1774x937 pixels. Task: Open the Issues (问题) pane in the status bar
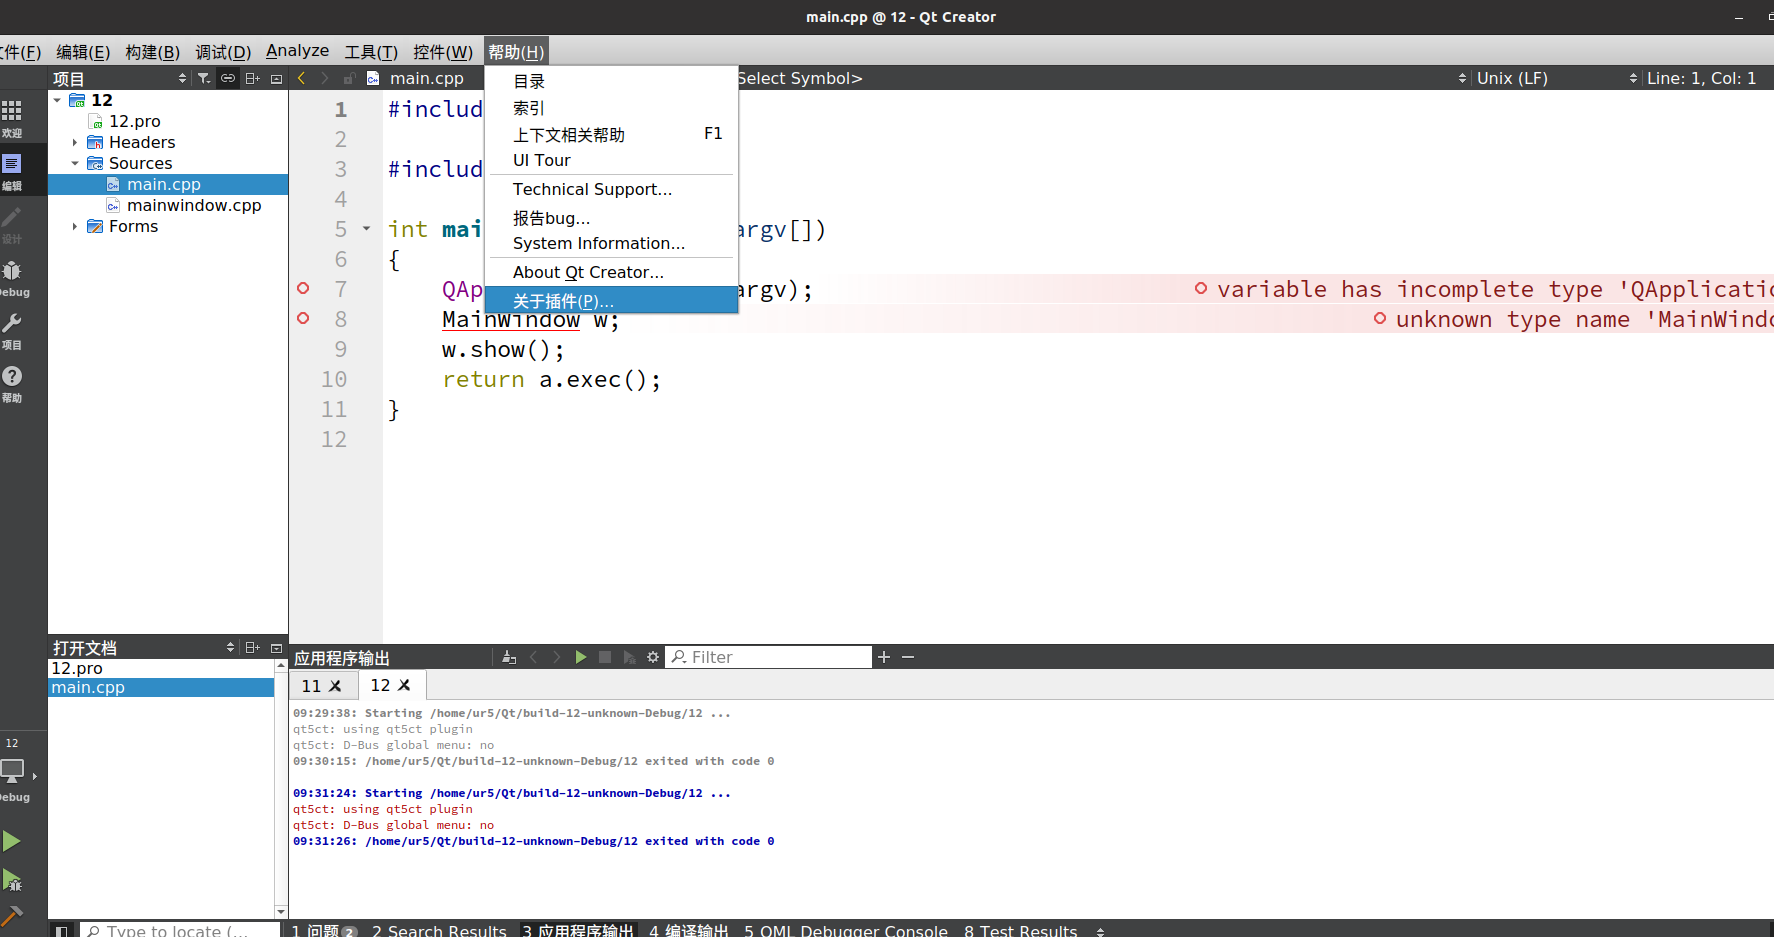324,931
